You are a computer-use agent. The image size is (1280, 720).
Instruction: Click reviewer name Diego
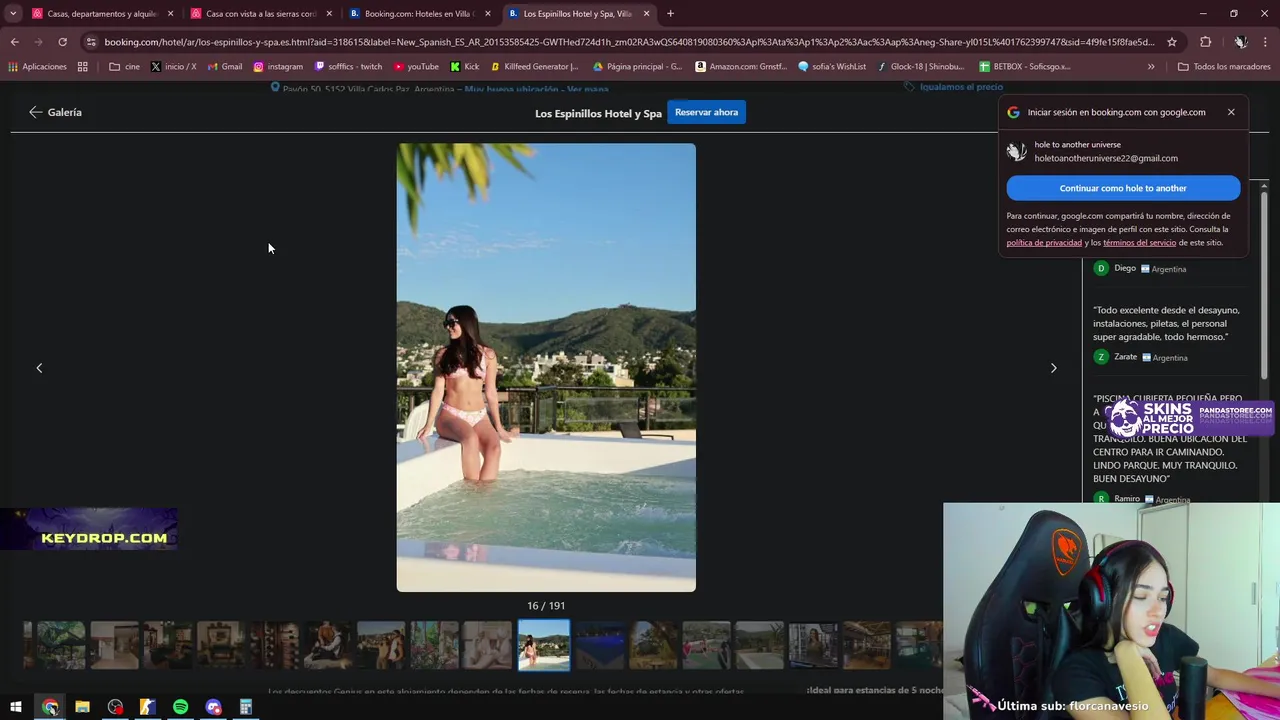coord(1125,268)
